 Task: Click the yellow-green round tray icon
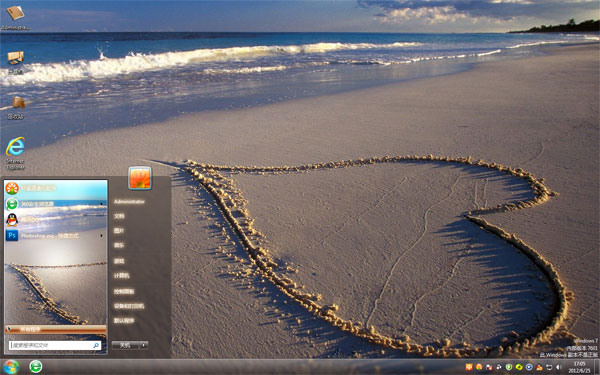coord(519,367)
